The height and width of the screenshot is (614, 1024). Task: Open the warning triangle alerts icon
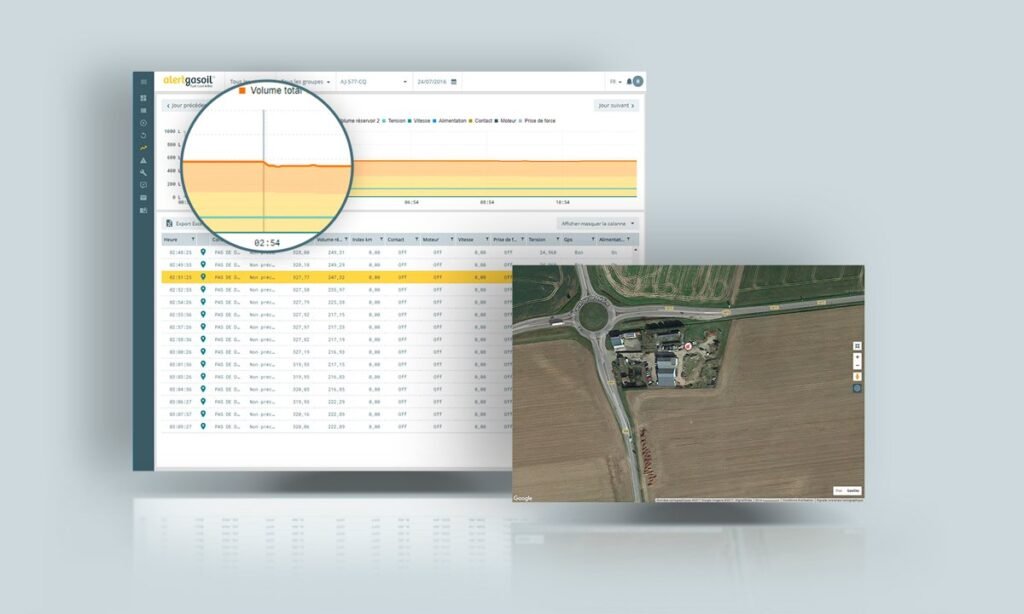tap(144, 160)
